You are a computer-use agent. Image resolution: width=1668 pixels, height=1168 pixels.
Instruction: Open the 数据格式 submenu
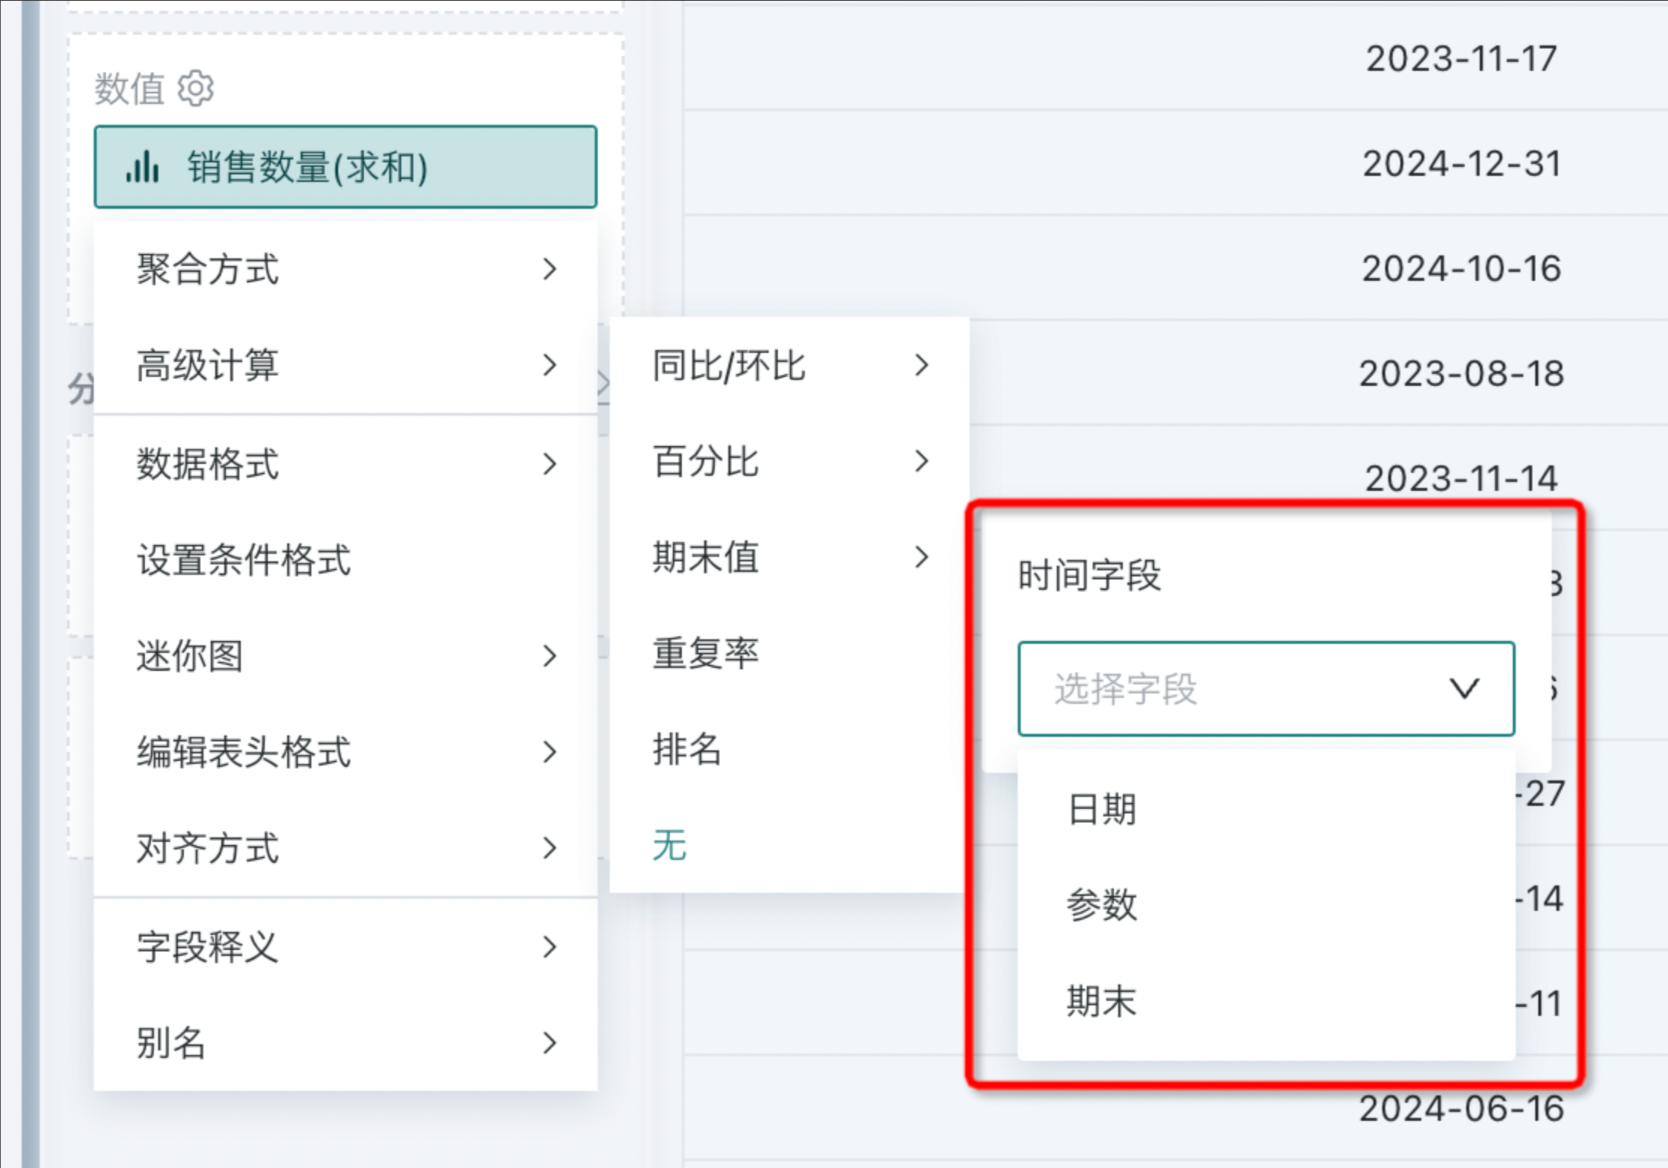point(345,464)
